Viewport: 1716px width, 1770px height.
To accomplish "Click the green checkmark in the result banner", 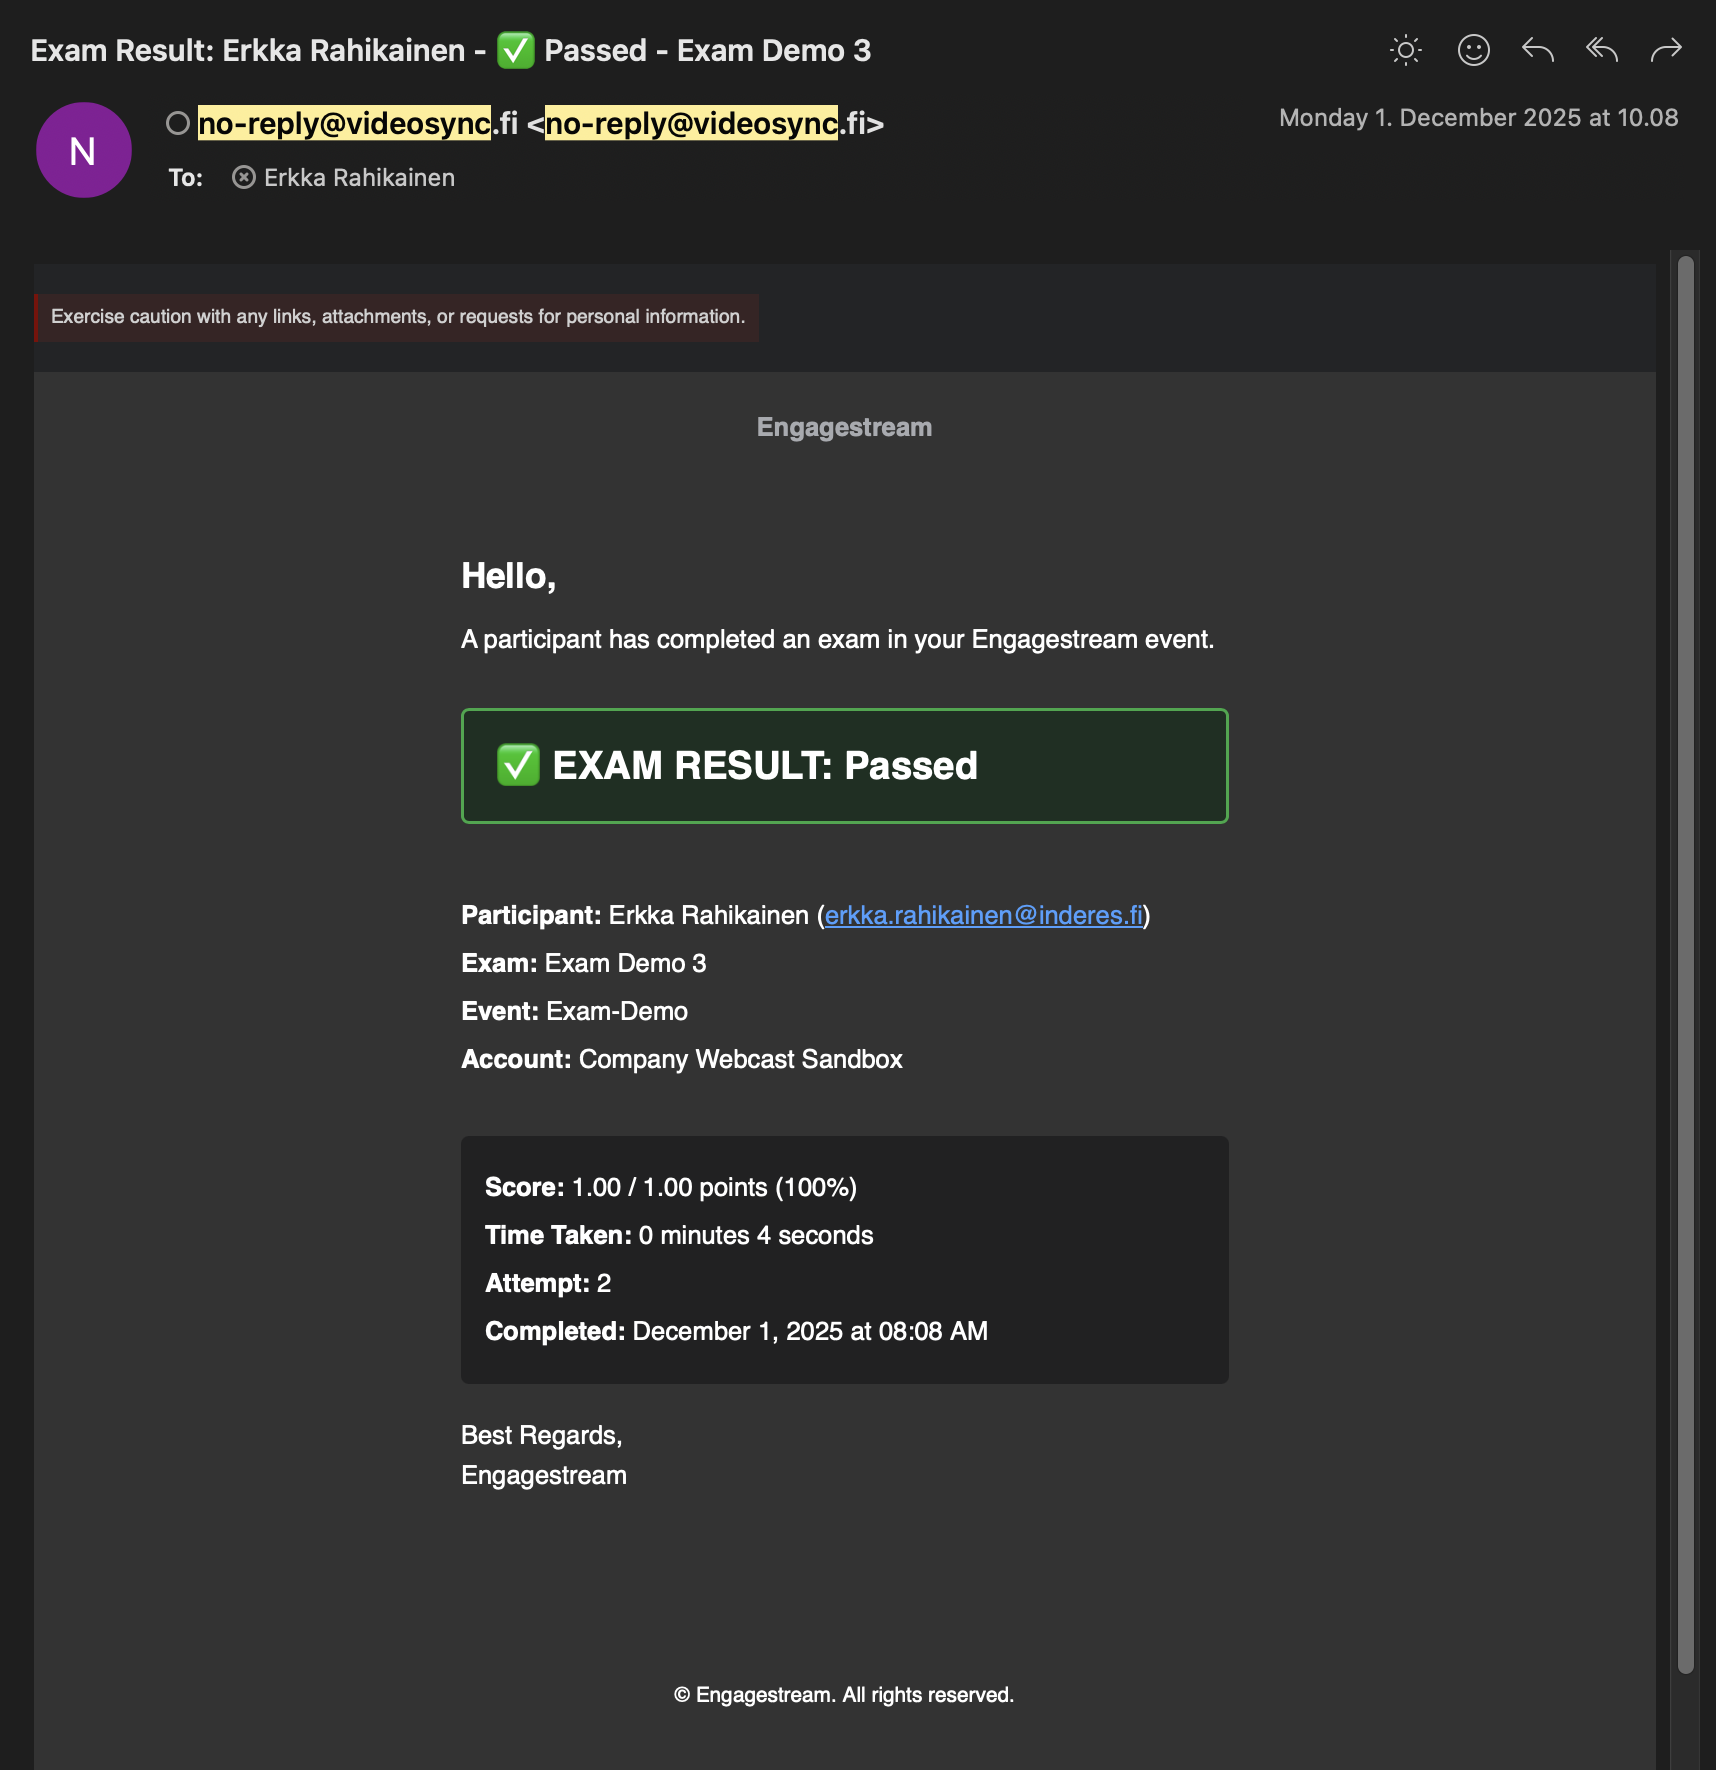I will [518, 765].
